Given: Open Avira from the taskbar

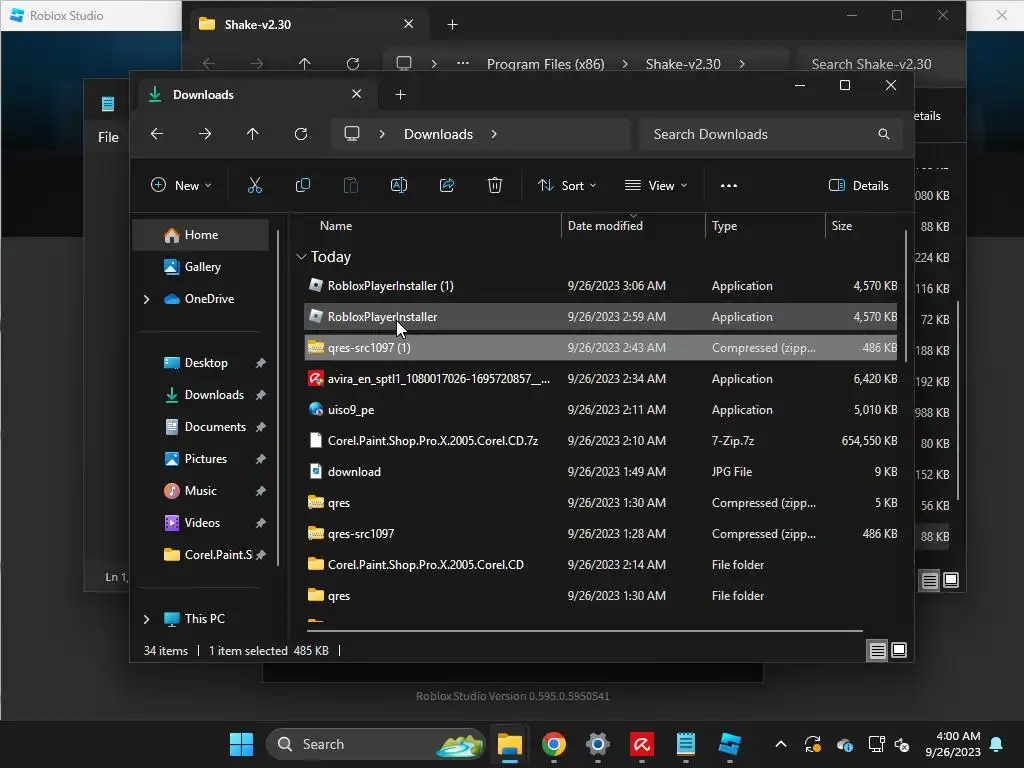Looking at the screenshot, I should (642, 744).
